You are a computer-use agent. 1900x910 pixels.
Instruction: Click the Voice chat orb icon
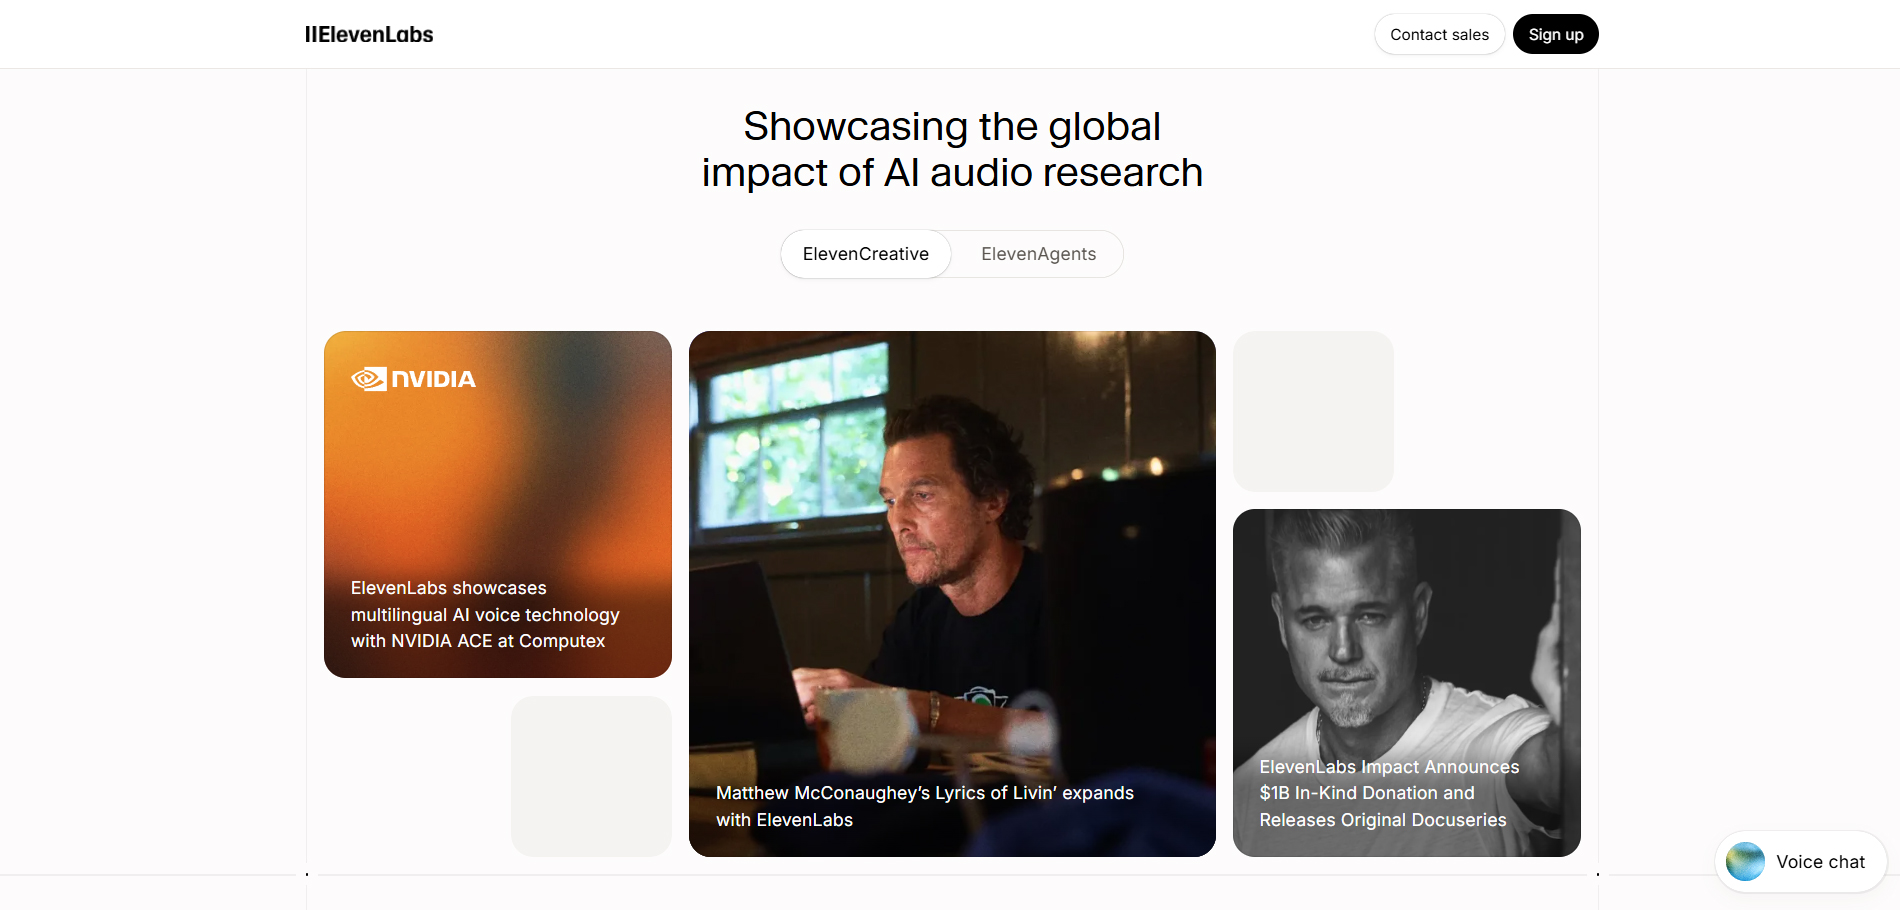tap(1745, 862)
